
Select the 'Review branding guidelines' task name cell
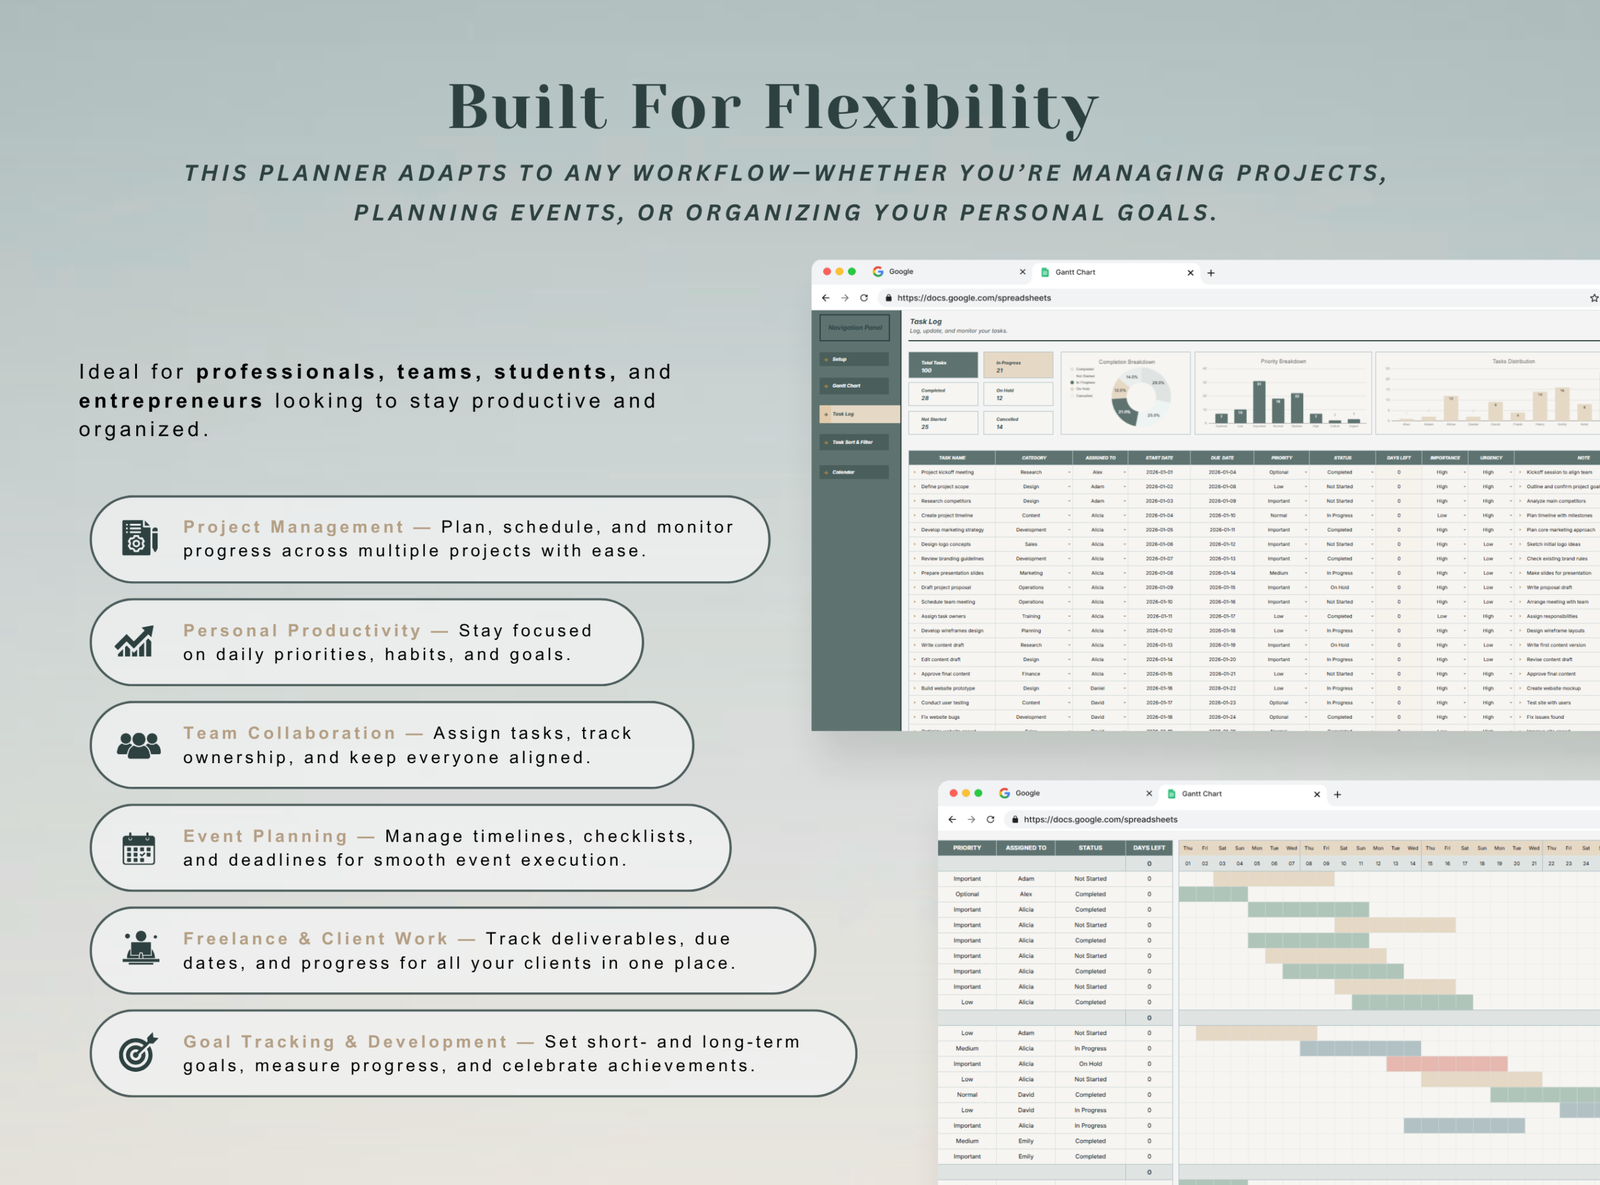(x=952, y=559)
